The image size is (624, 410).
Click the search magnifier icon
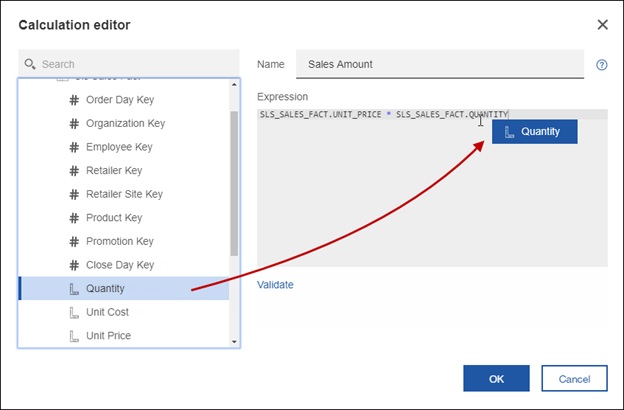[30, 64]
